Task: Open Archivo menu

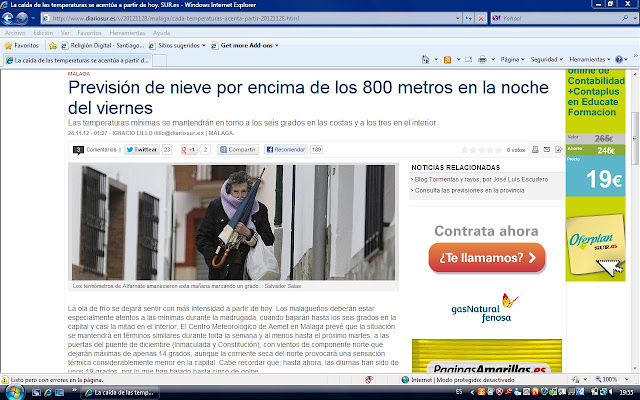Action: click(x=15, y=33)
